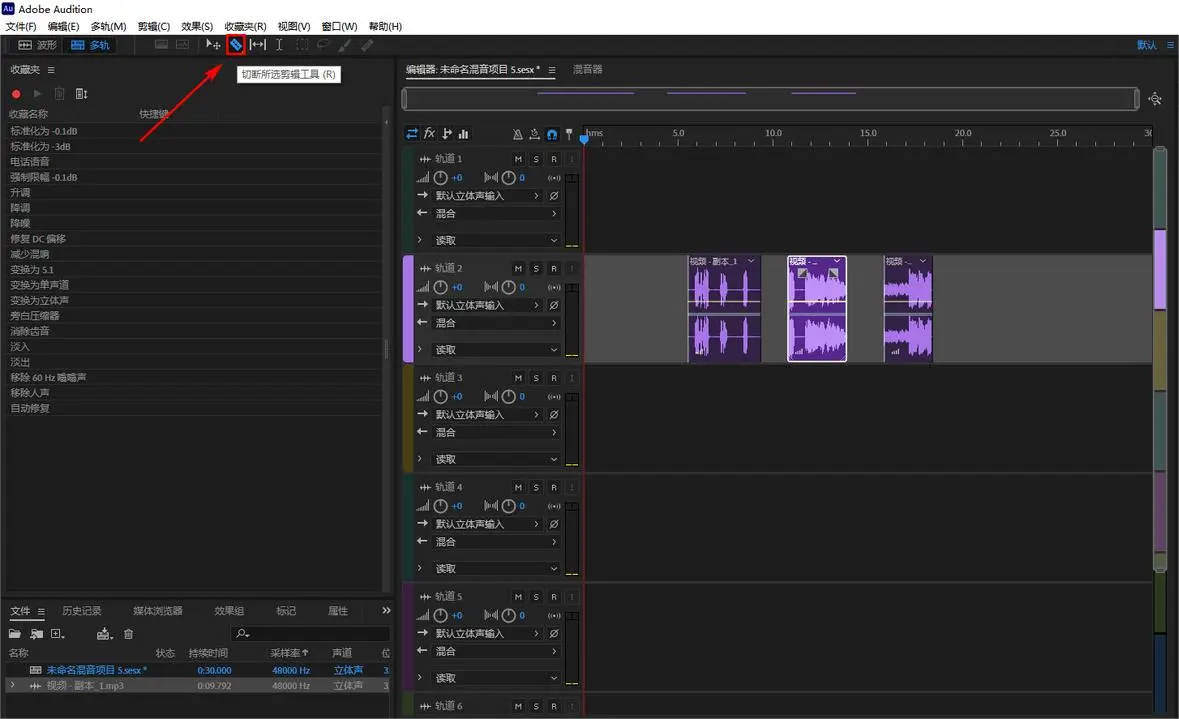Open the 窗口(W) menu

pos(339,26)
